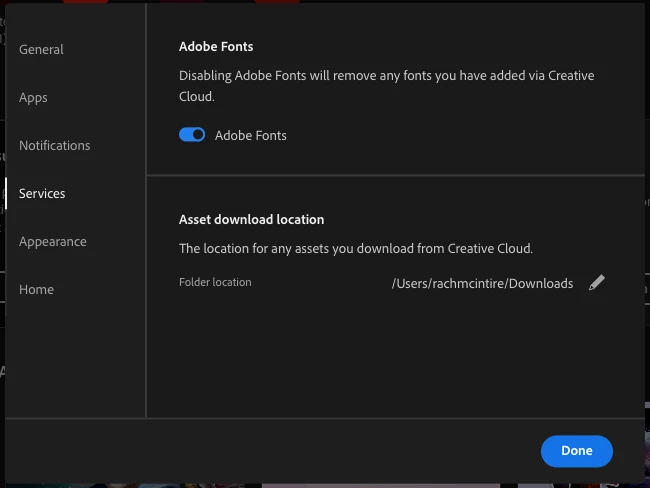
Task: Click the Adobe Fonts toggle label text
Action: (x=250, y=136)
